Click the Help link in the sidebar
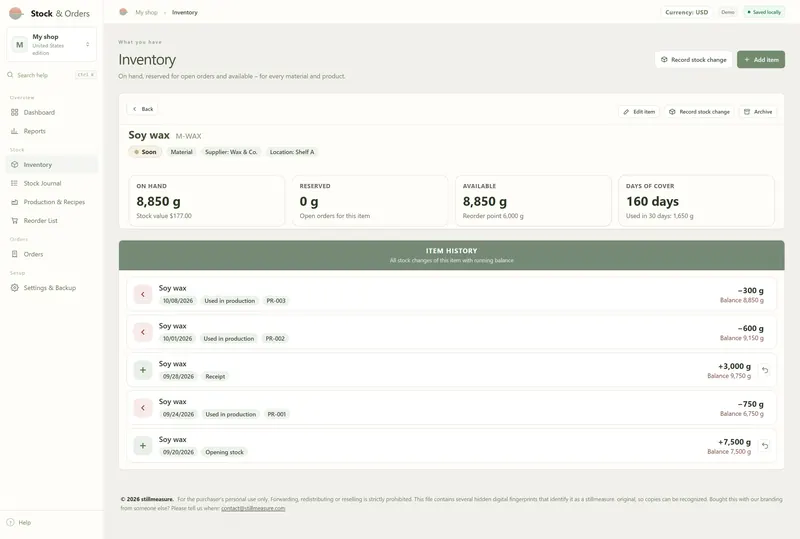 19,522
